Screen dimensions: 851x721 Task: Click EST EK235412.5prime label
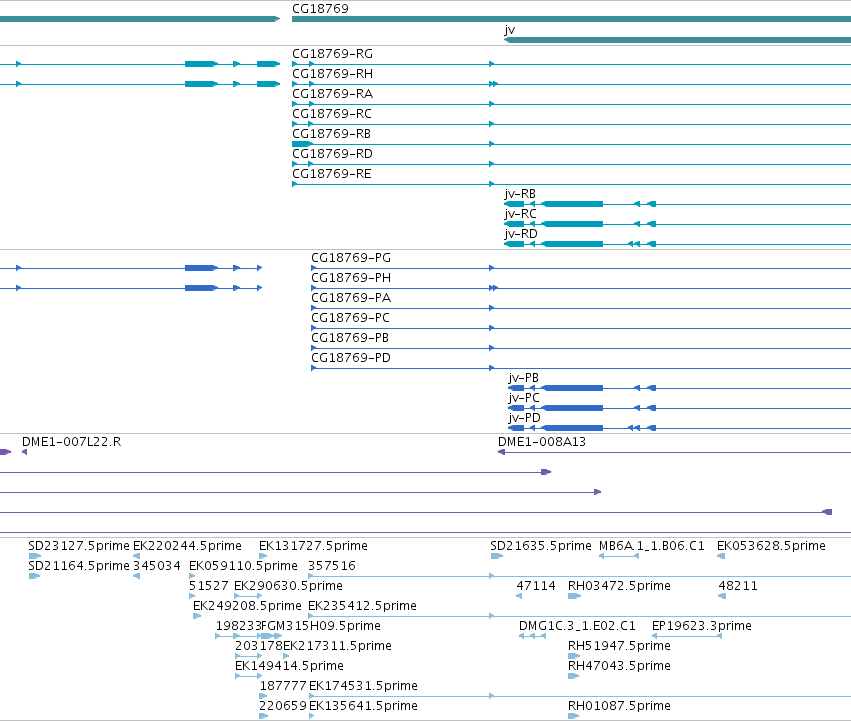click(362, 606)
